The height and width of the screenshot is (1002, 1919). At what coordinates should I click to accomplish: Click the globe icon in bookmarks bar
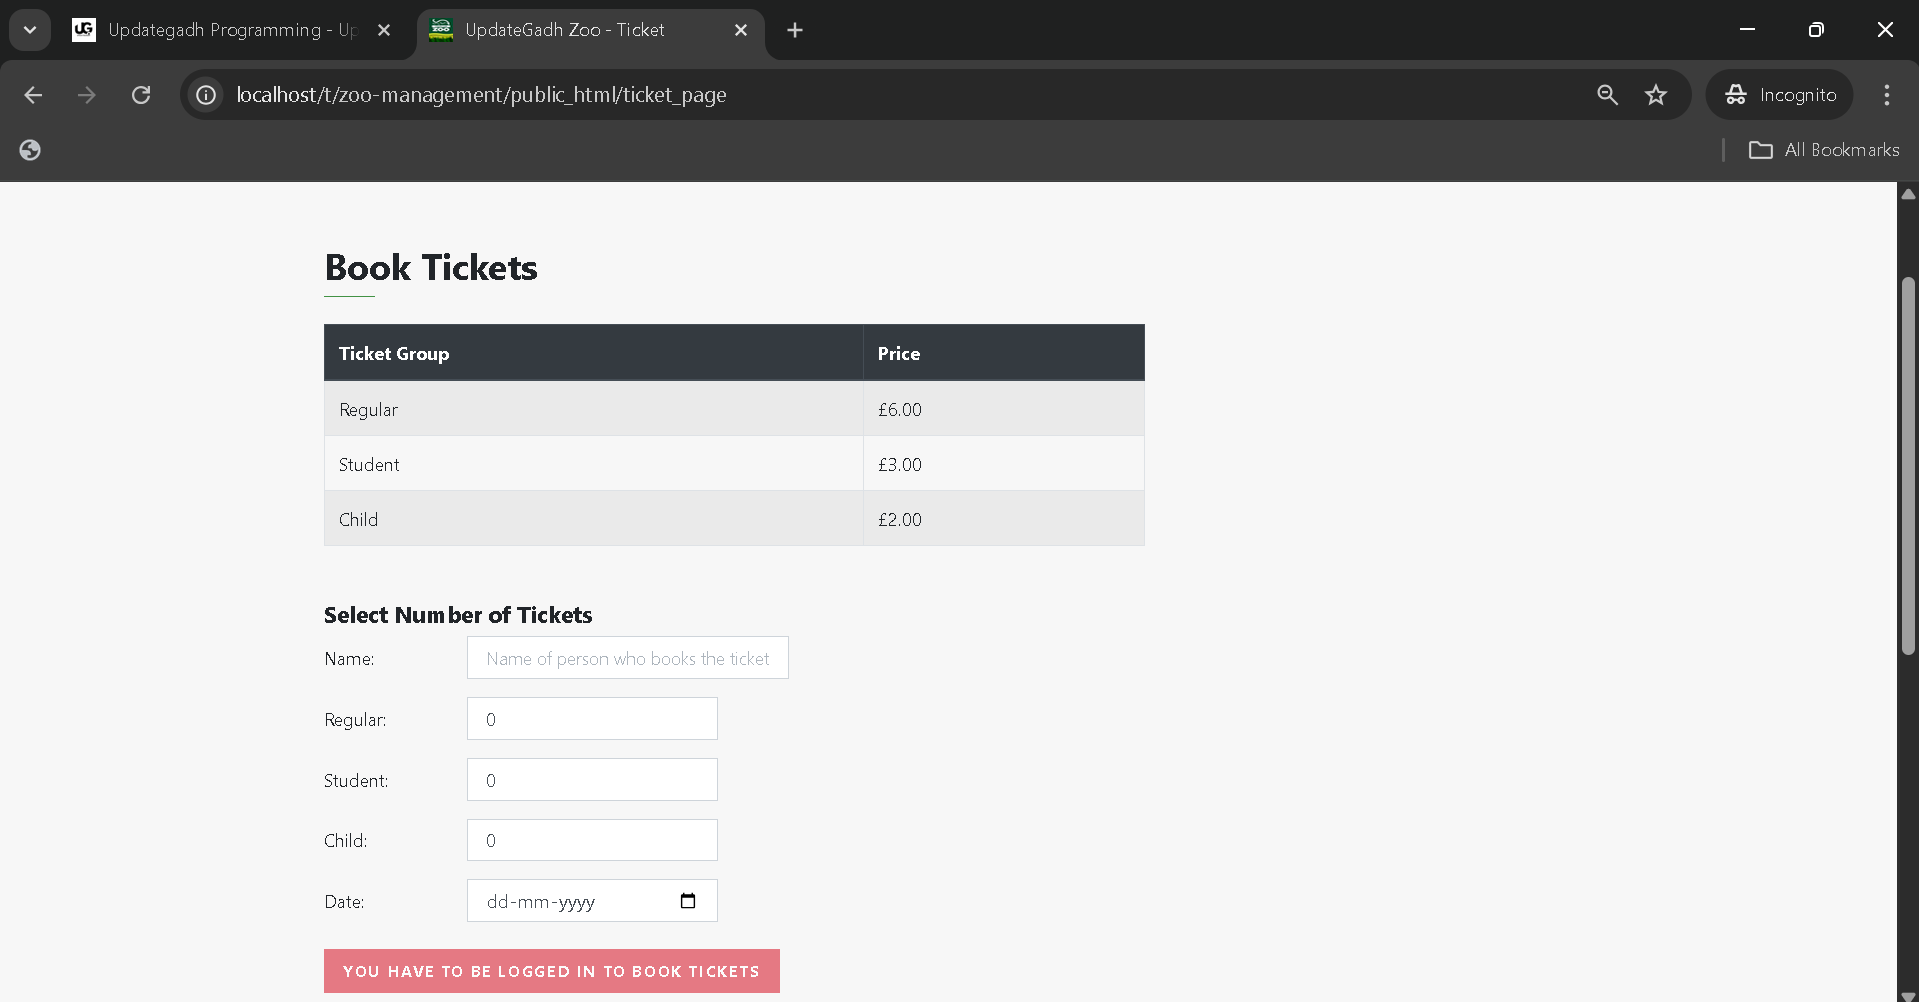click(x=30, y=150)
